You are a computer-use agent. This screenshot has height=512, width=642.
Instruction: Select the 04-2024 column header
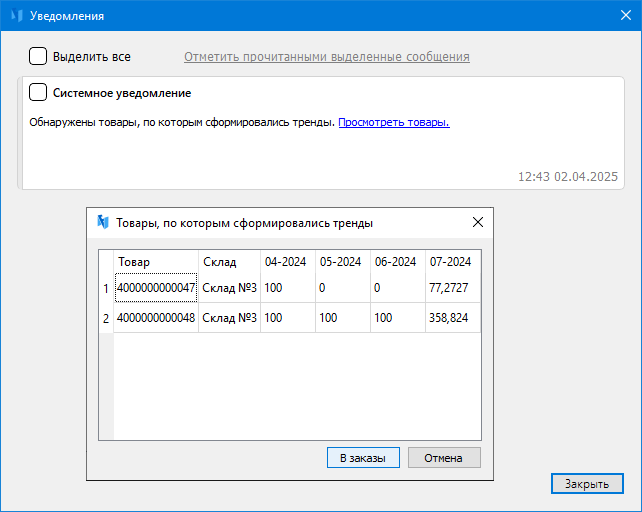coord(285,262)
